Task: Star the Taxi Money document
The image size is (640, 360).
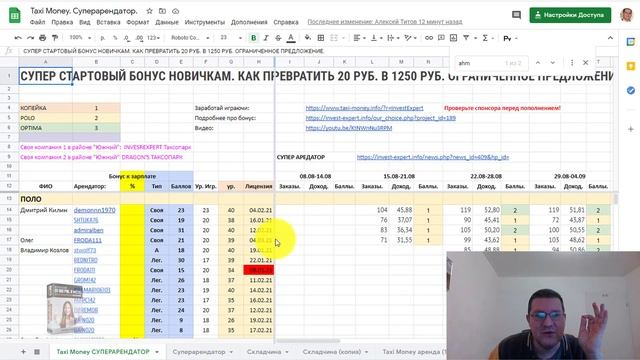Action: tap(149, 11)
